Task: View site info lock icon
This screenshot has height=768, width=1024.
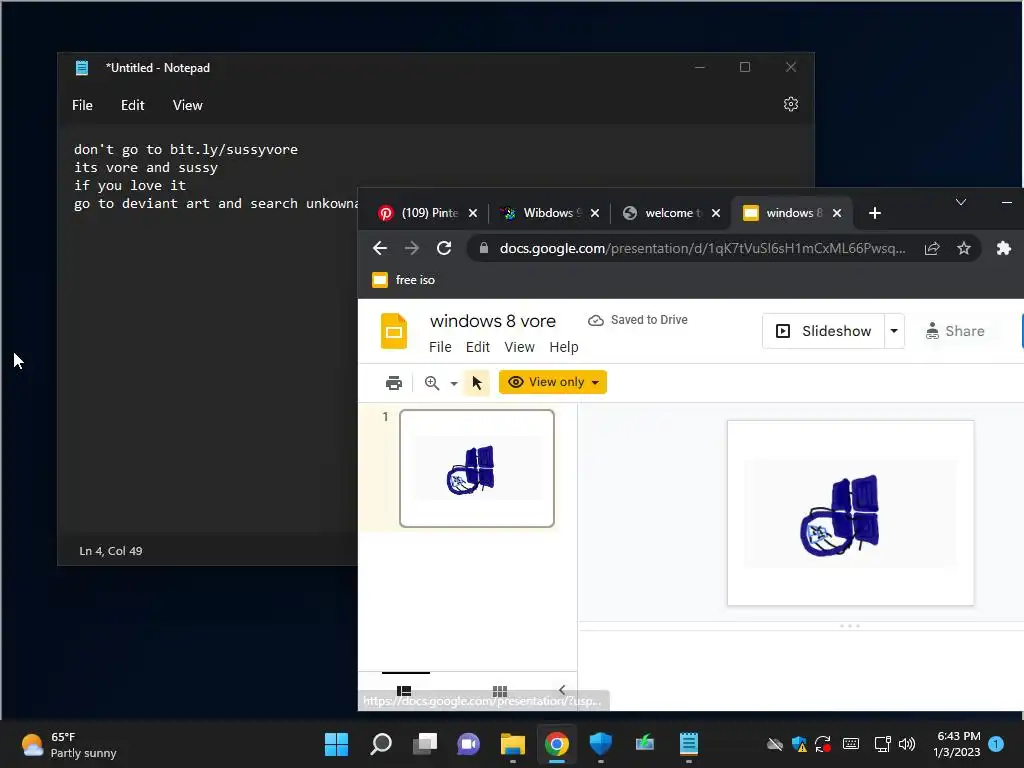Action: pyautogui.click(x=483, y=248)
